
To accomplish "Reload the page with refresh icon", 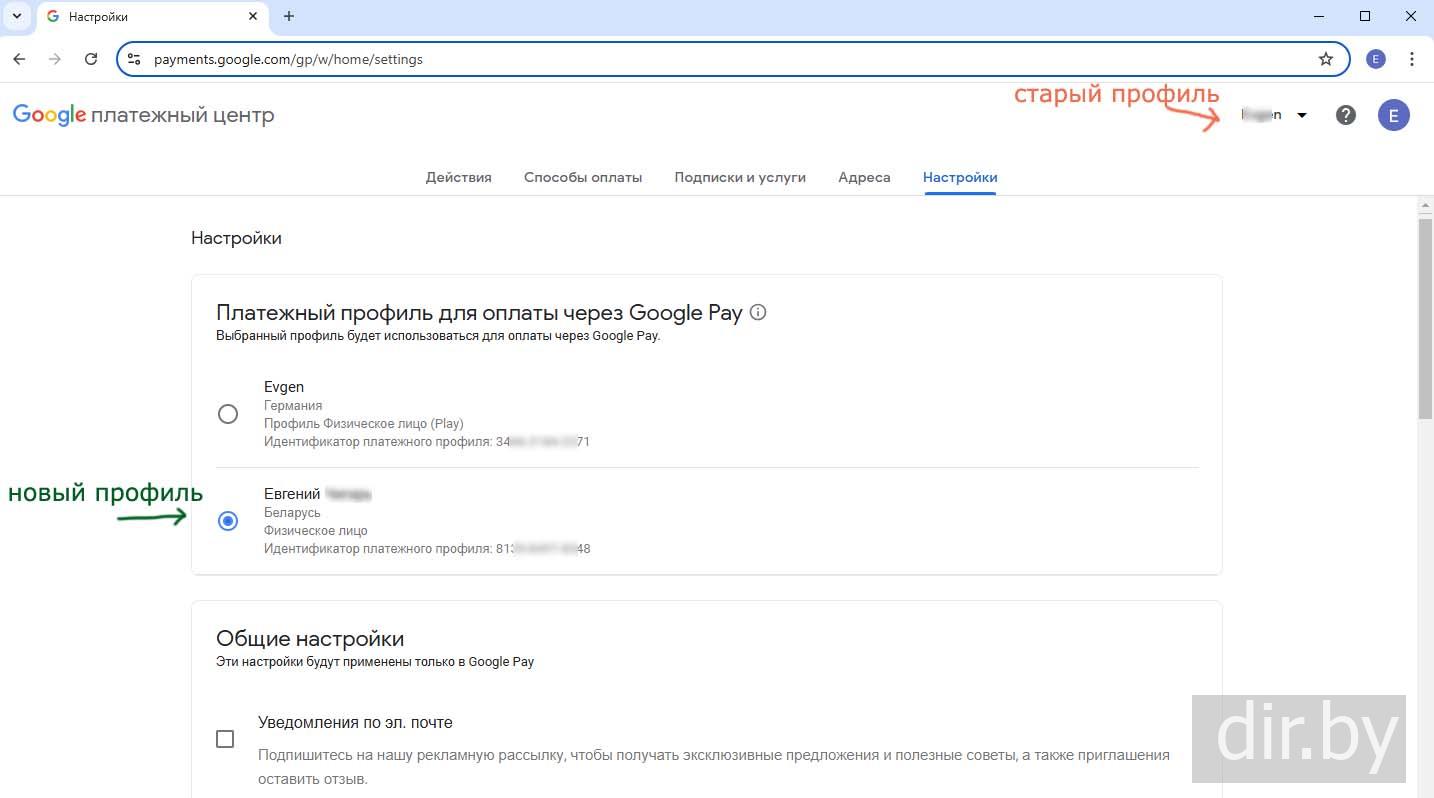I will (91, 59).
